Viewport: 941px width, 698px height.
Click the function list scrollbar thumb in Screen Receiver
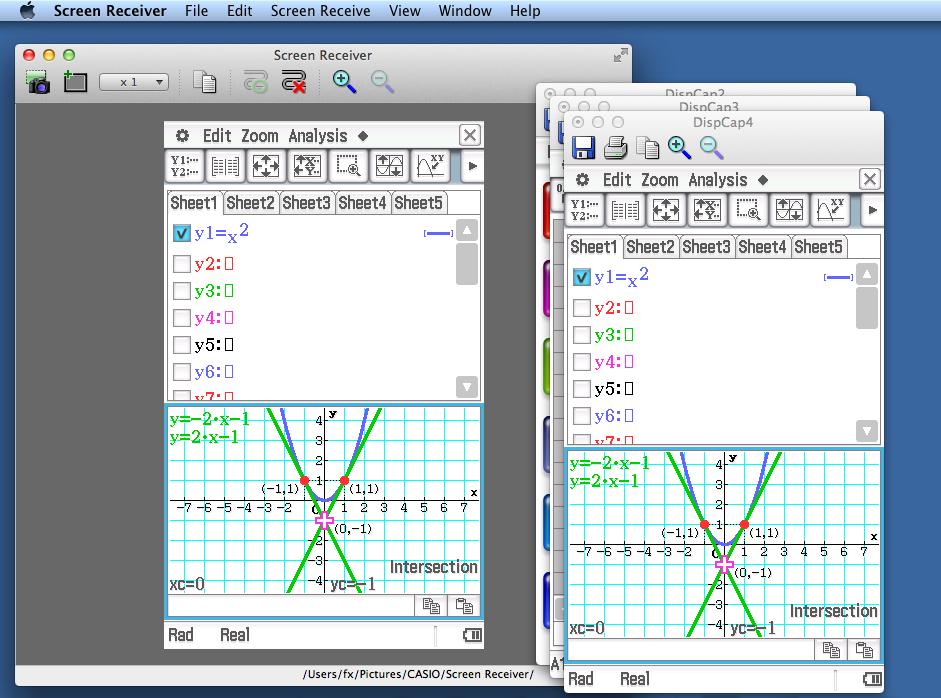point(467,264)
